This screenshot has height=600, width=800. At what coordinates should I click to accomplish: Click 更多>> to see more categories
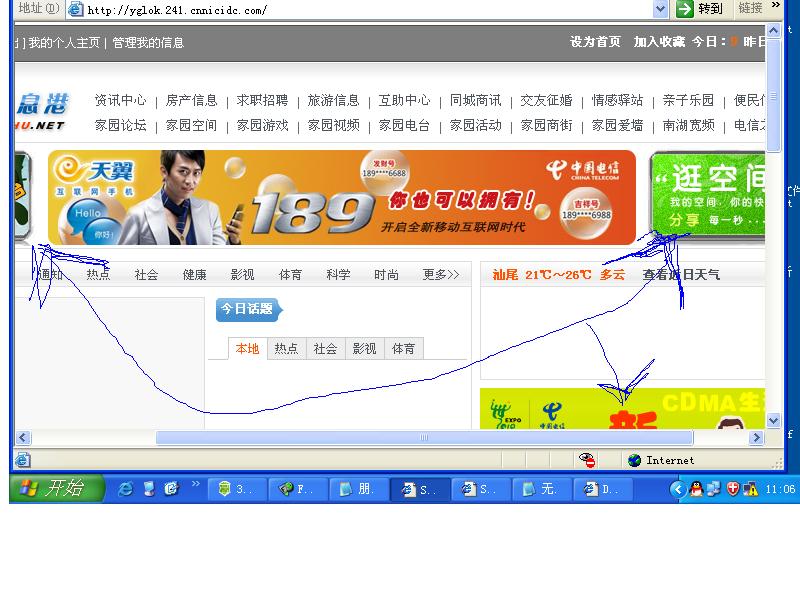[441, 274]
